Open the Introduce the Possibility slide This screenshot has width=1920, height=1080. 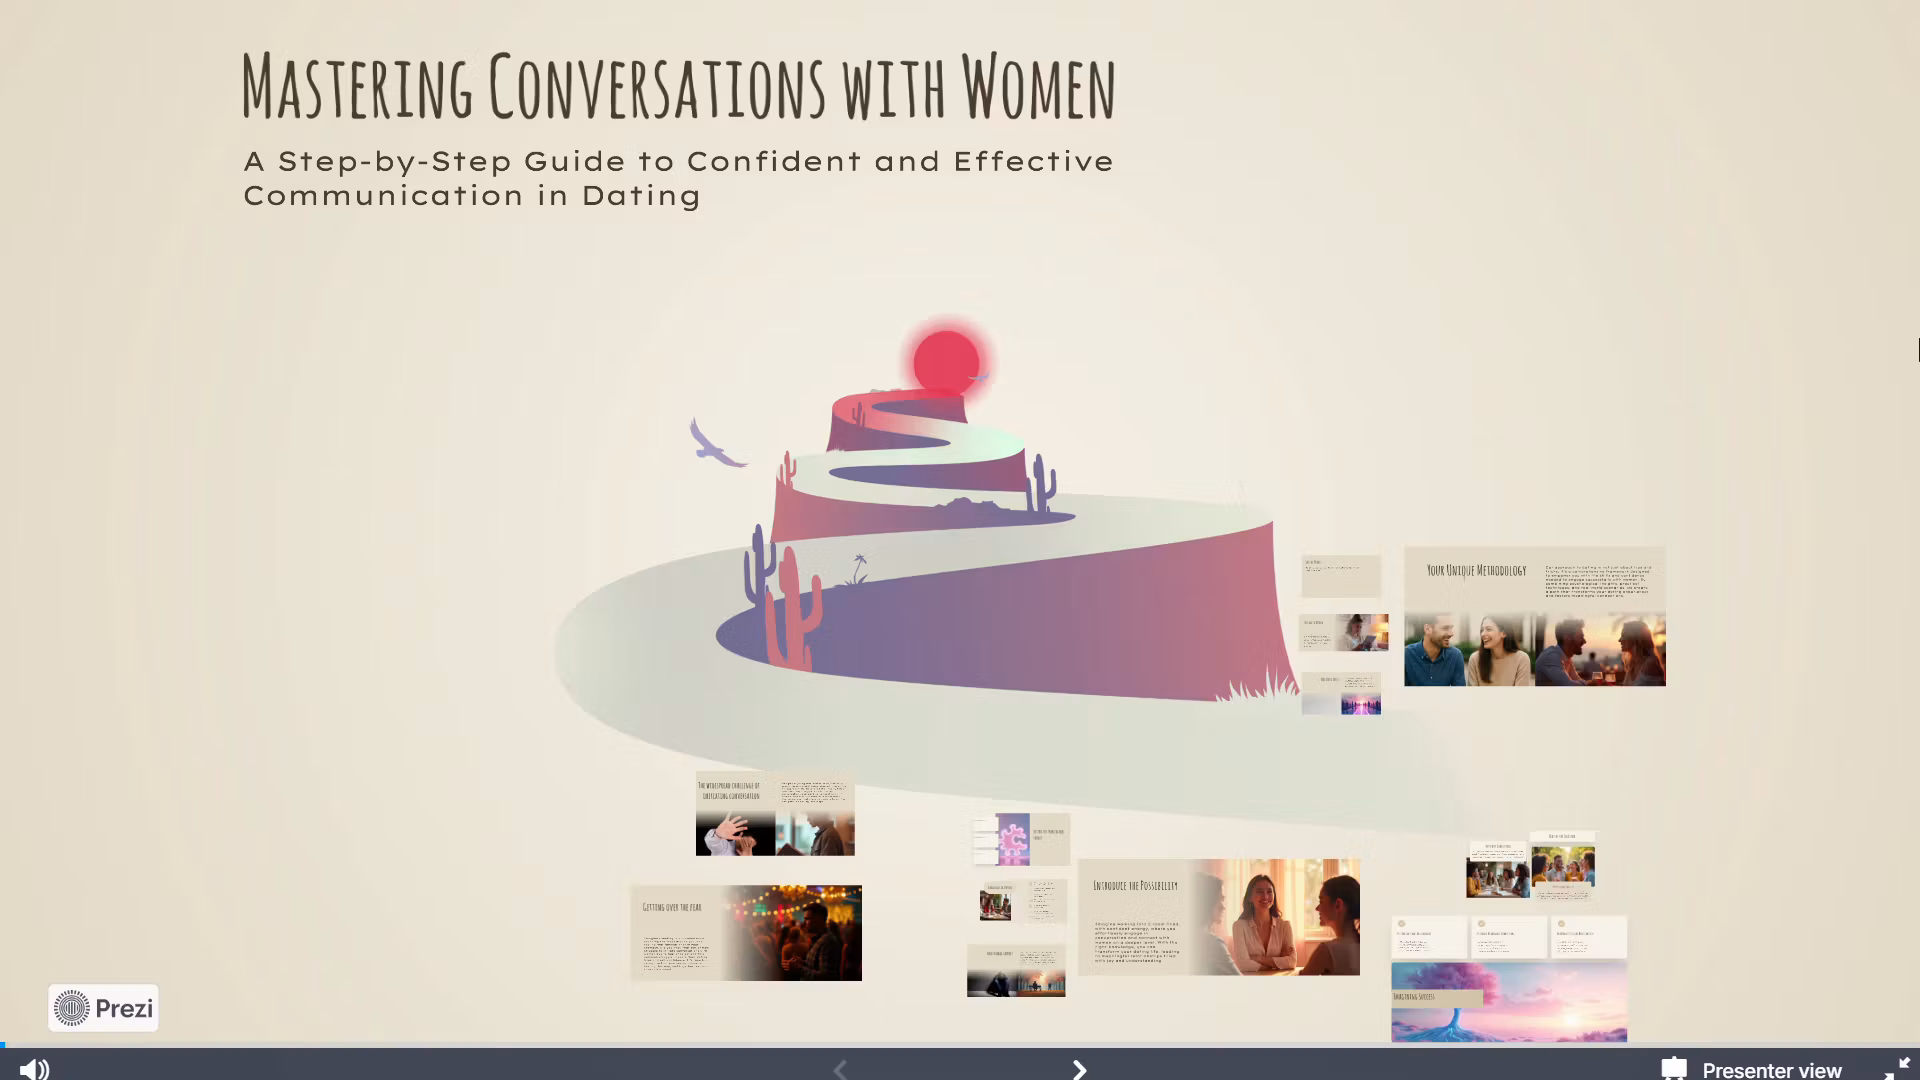pos(1219,917)
